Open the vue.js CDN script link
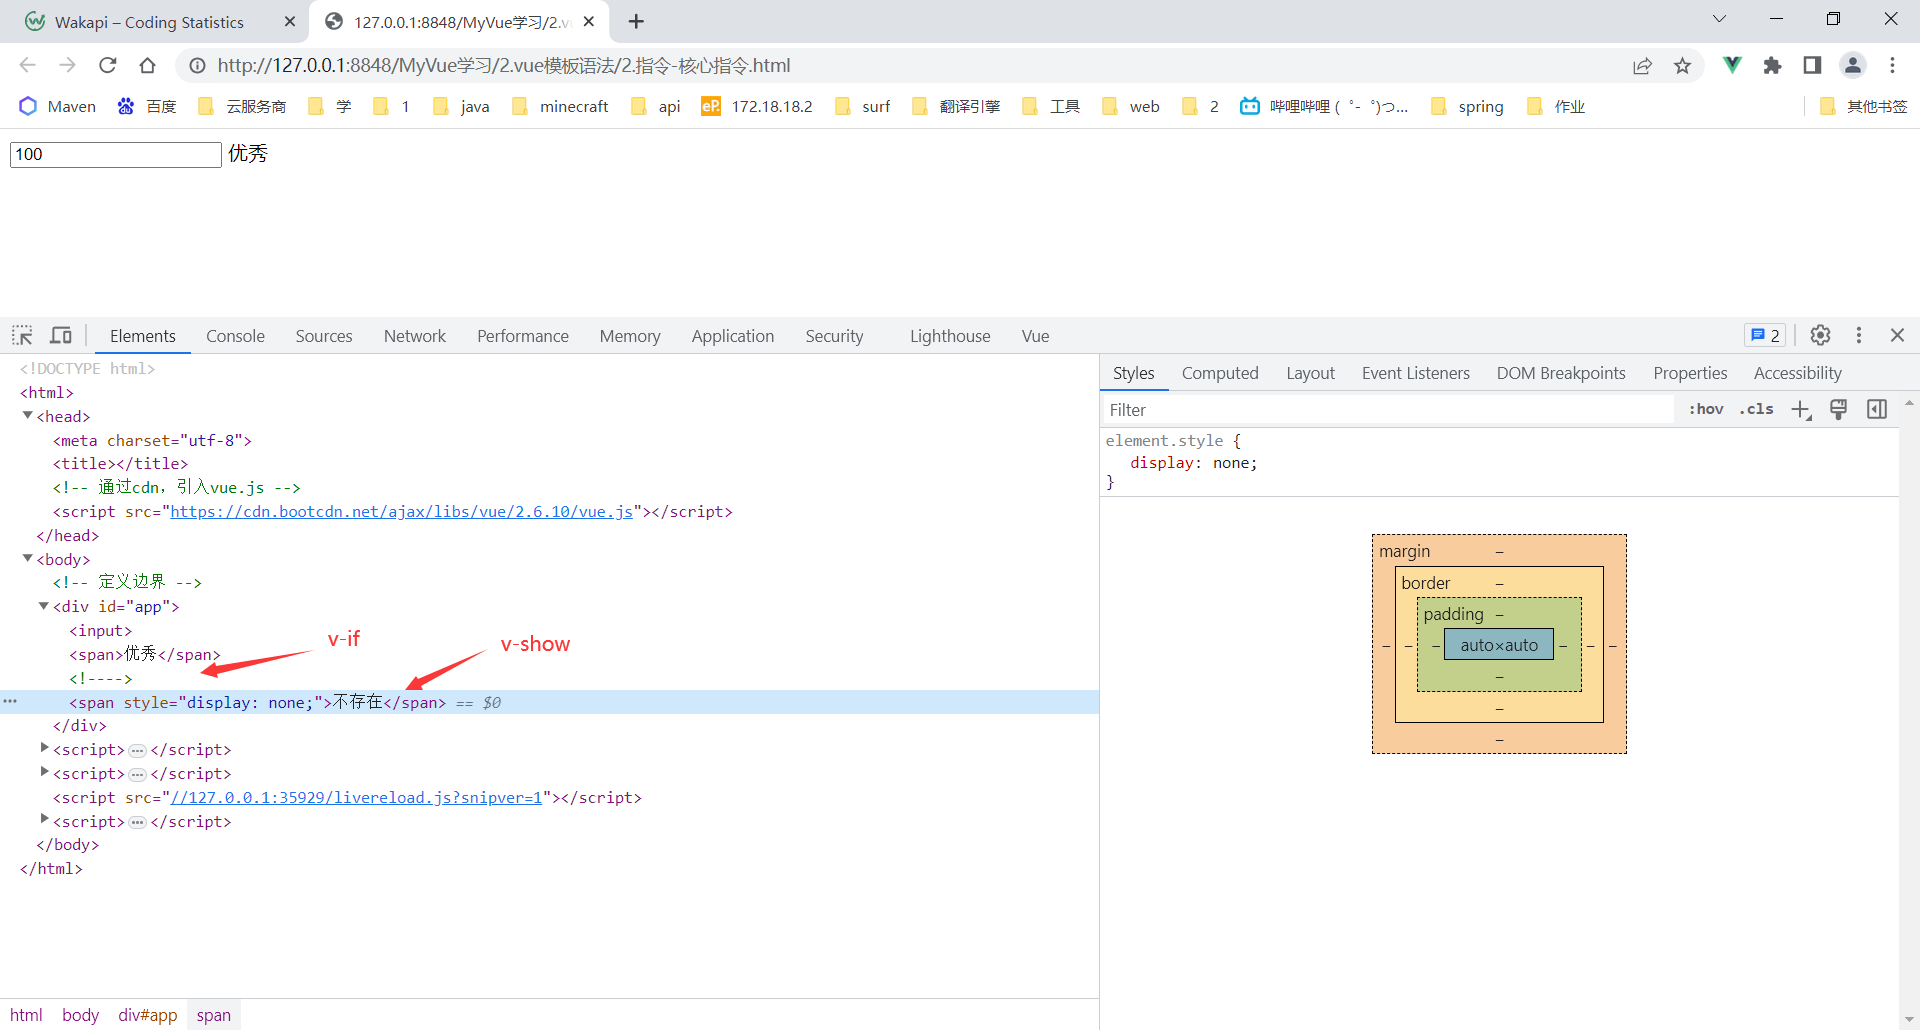1920x1030 pixels. [x=401, y=511]
